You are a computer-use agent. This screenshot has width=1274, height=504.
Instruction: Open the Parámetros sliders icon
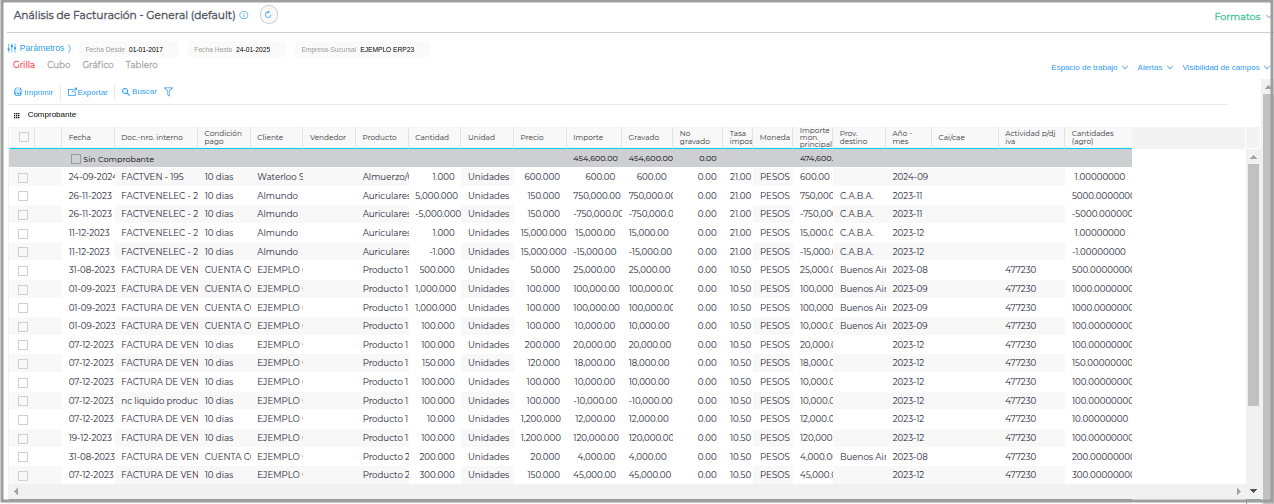12,48
